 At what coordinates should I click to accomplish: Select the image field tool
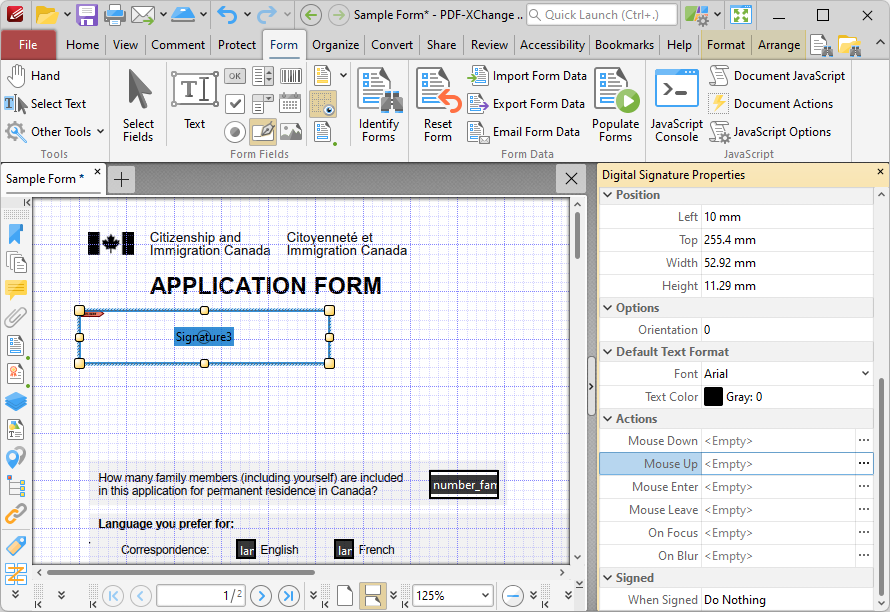[291, 132]
